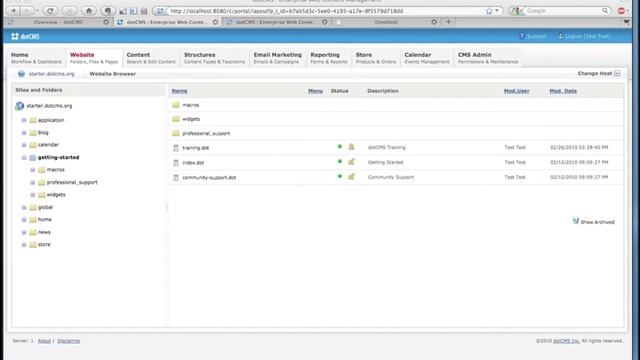Expand the news folder node
This screenshot has height=360, width=640.
coord(24,232)
